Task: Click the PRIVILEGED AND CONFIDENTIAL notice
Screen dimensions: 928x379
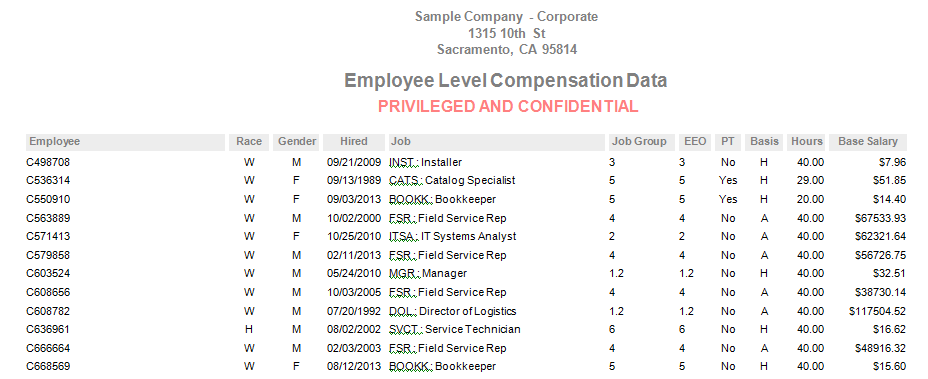Action: (508, 107)
